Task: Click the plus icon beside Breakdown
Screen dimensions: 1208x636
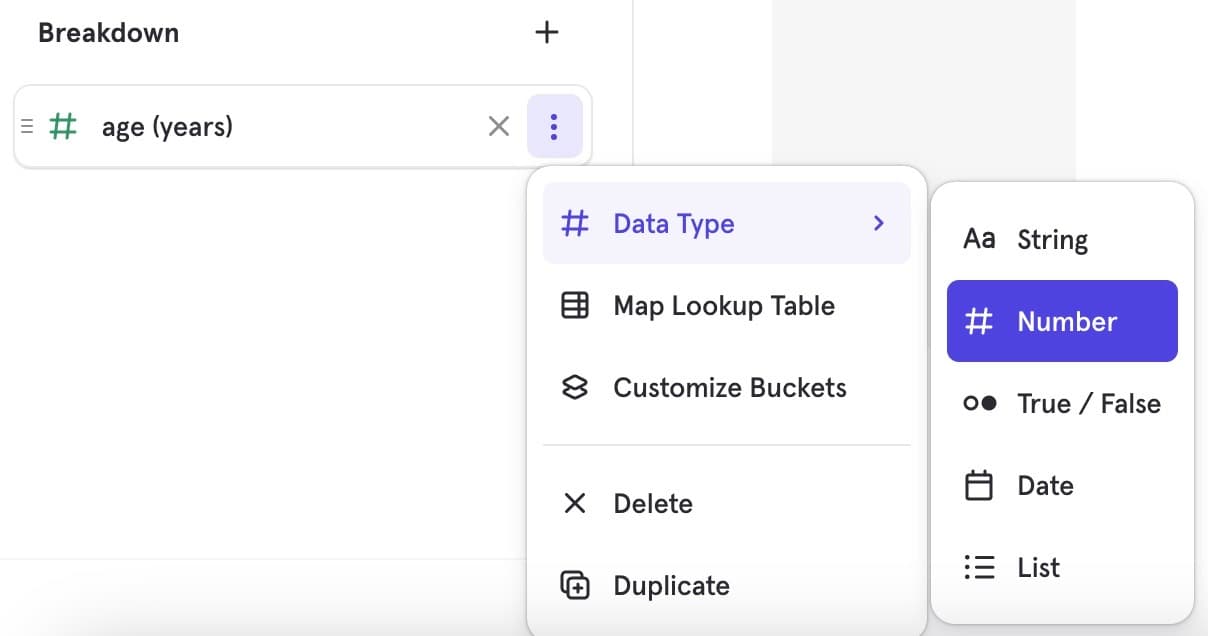Action: pyautogui.click(x=546, y=32)
